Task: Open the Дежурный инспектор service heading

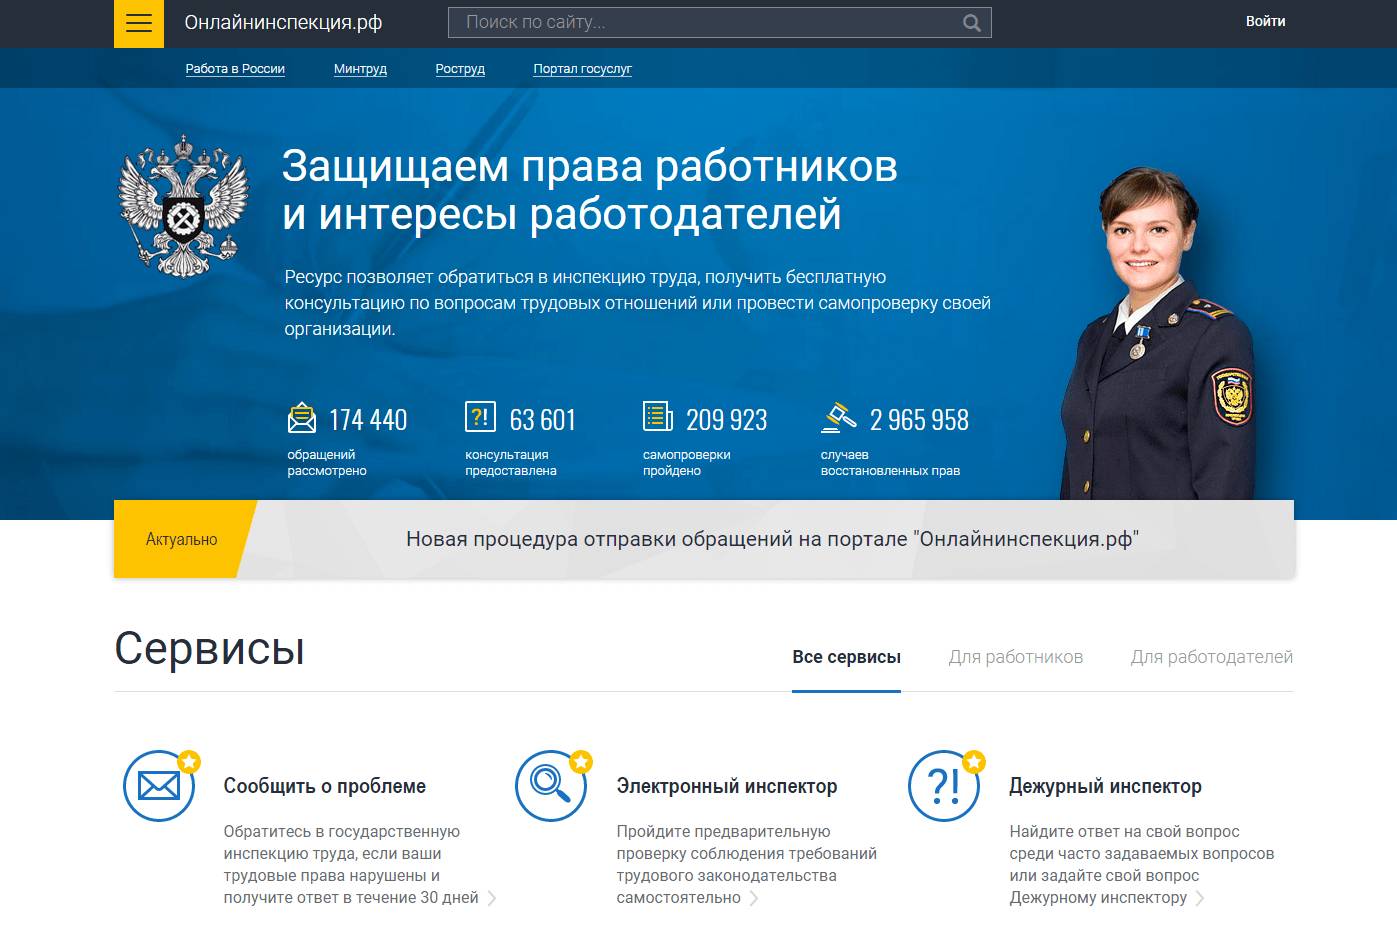Action: [1105, 786]
